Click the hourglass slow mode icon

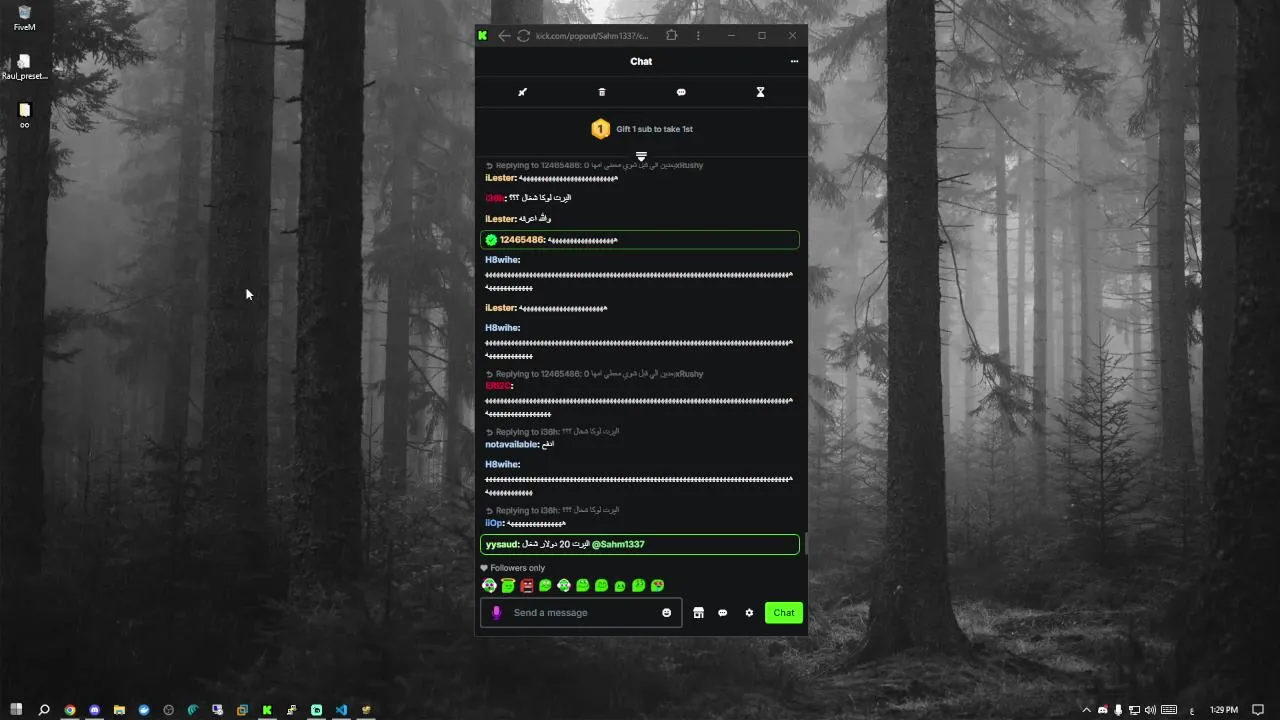coord(760,92)
